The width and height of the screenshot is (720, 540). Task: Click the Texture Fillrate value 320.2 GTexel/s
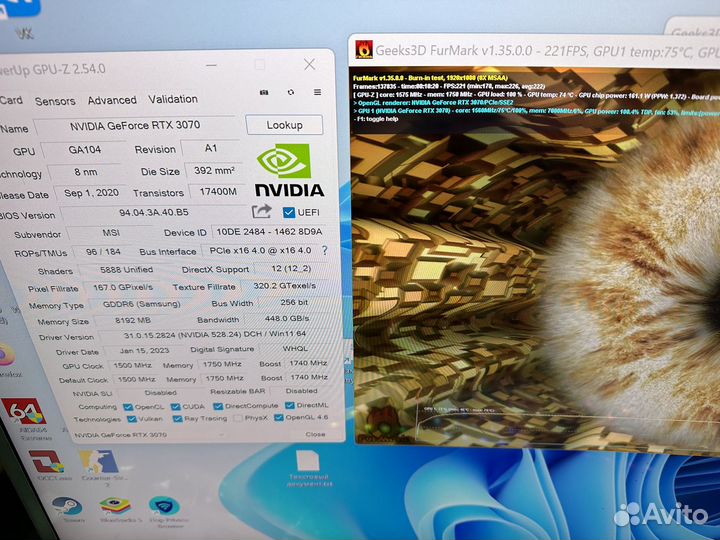(285, 286)
